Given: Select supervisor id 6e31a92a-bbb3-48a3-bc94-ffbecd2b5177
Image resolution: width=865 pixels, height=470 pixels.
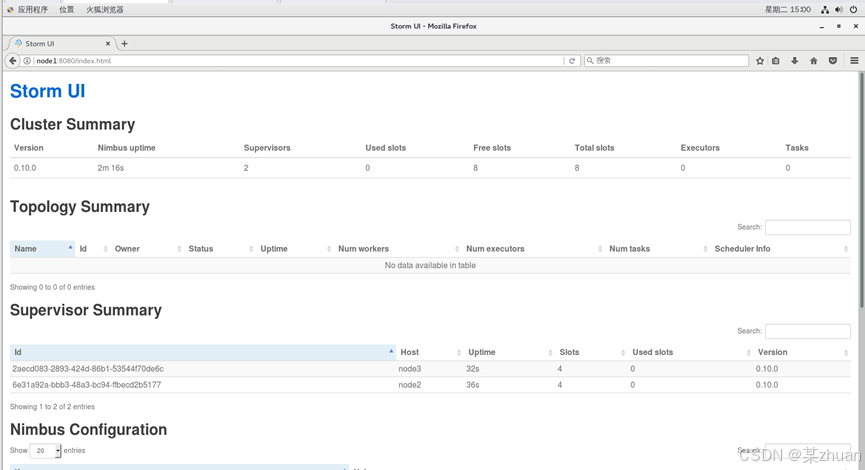Looking at the screenshot, I should click(87, 385).
